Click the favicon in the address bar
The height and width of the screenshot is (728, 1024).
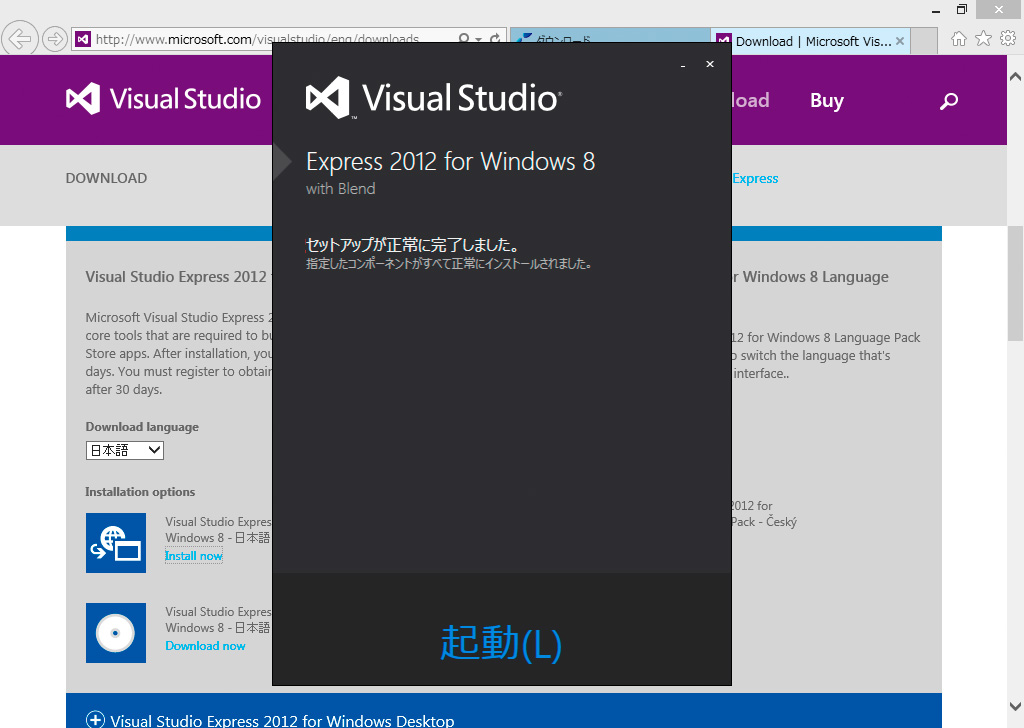coord(82,39)
